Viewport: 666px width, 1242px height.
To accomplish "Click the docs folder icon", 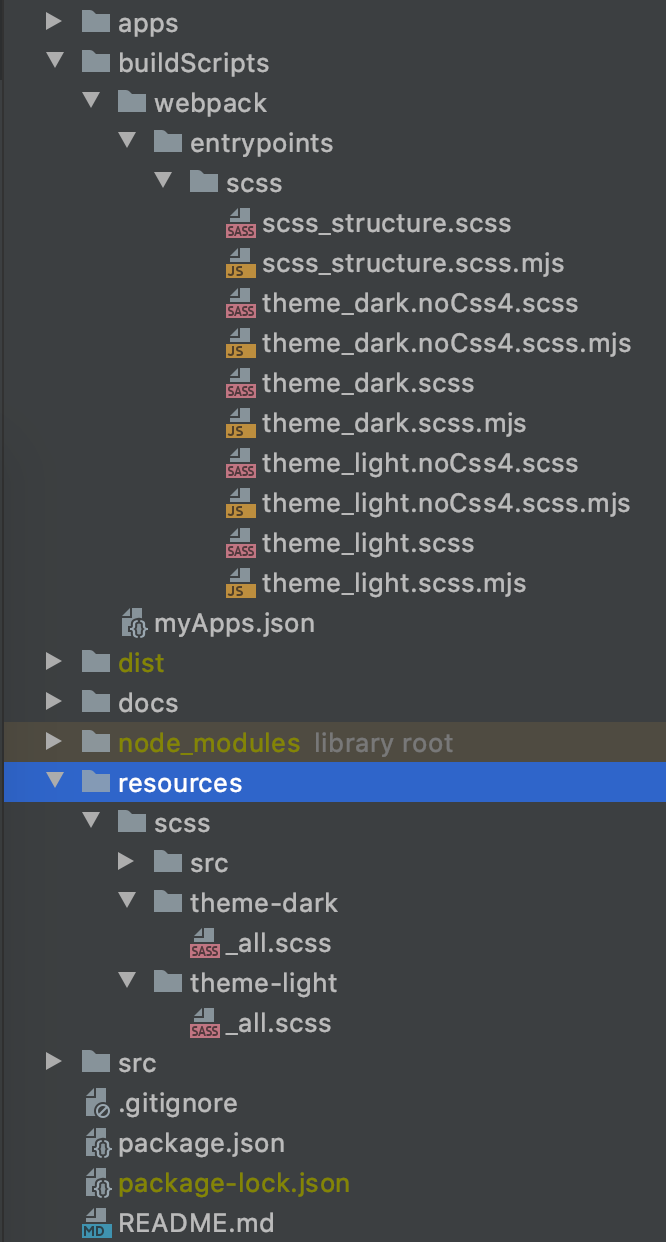I will 95,702.
